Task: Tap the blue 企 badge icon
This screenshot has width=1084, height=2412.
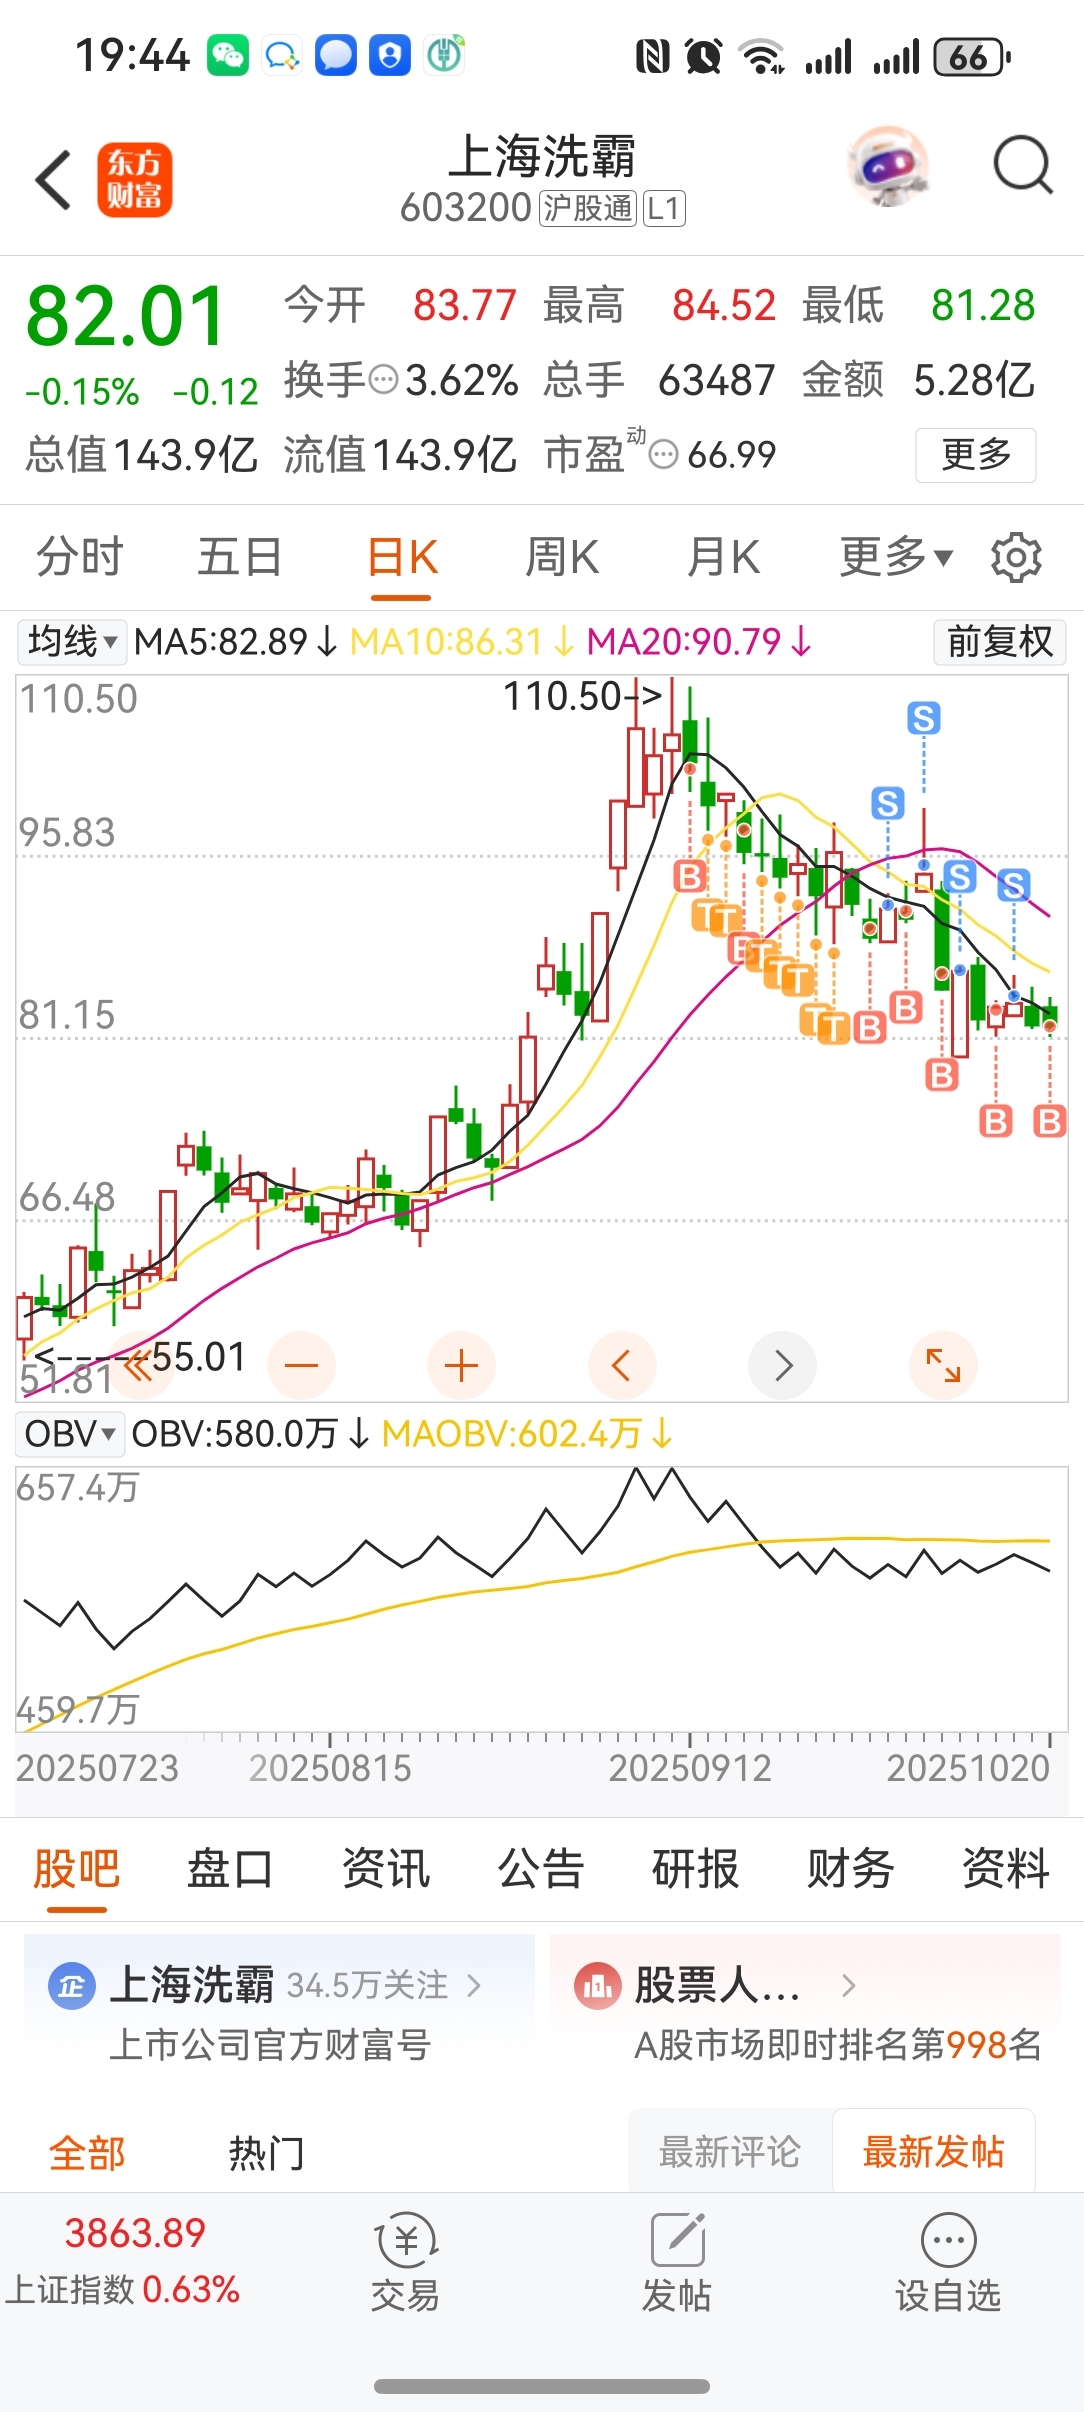Action: tap(71, 1986)
